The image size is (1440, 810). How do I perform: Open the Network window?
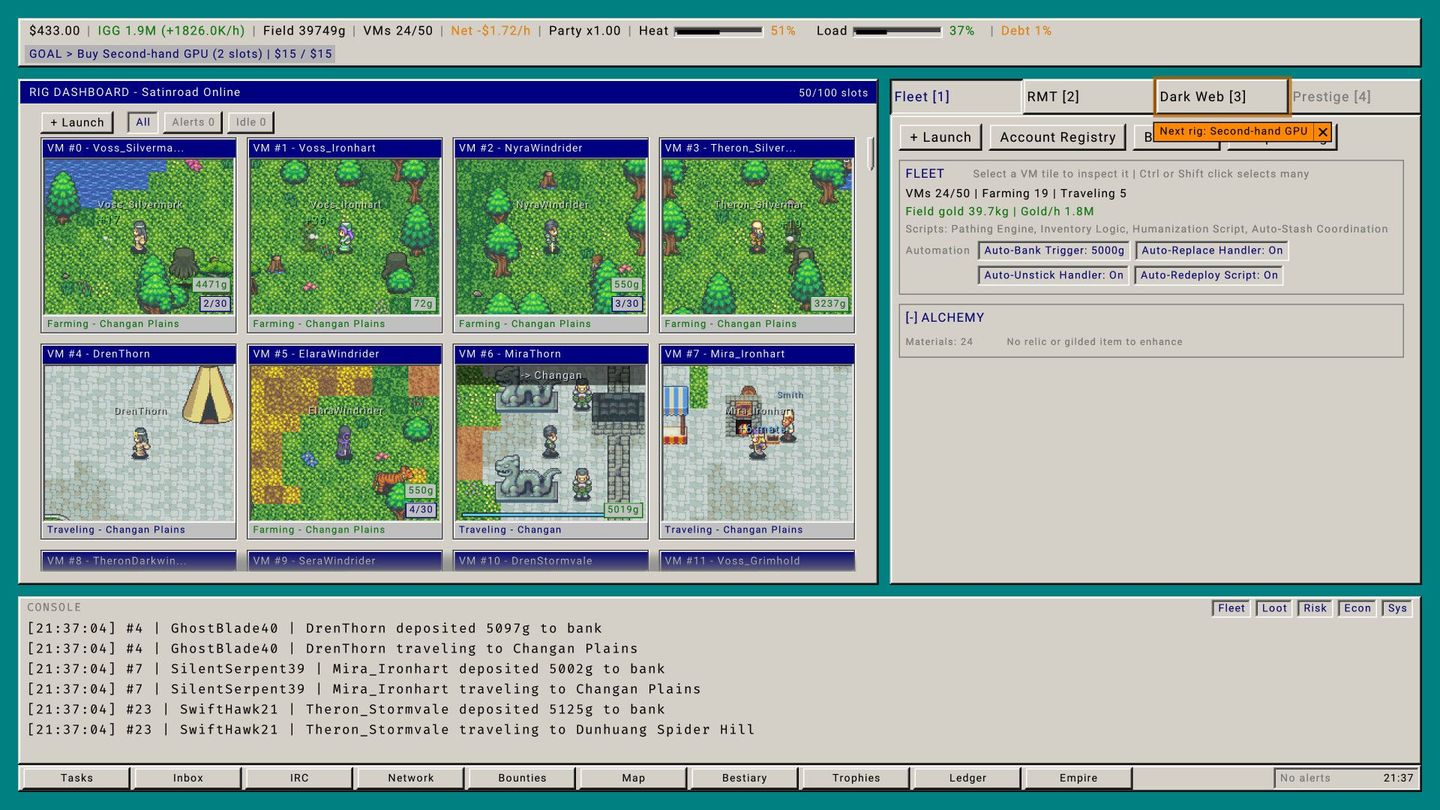point(411,778)
